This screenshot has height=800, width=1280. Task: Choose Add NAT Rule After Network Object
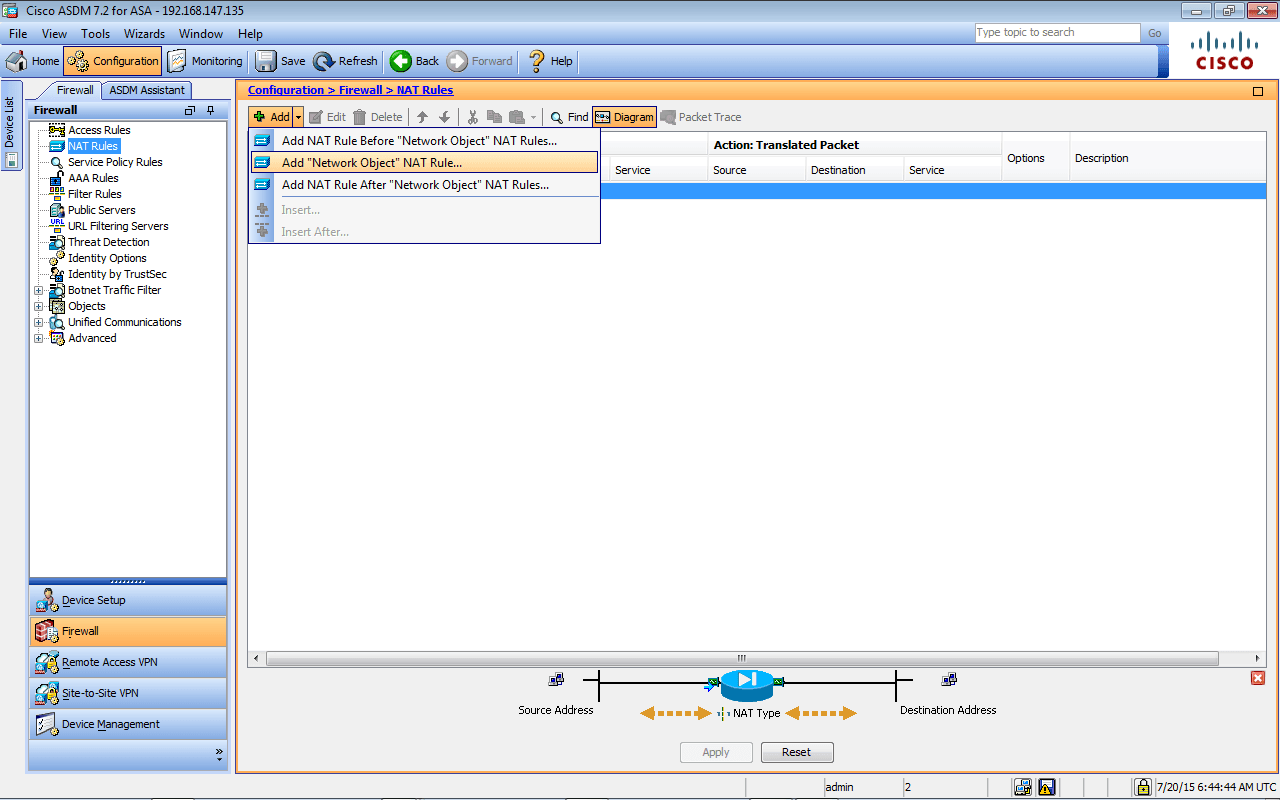point(424,185)
